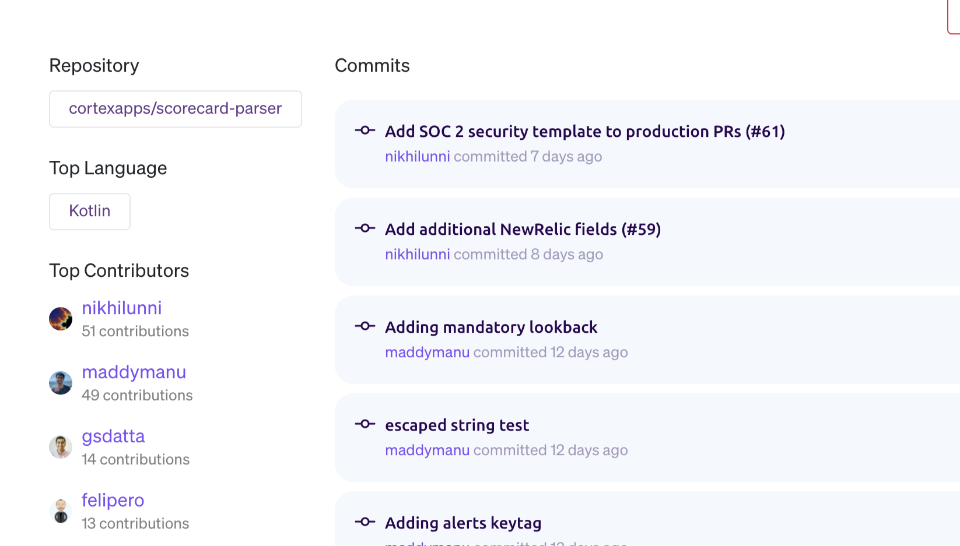Viewport: 960px width, 546px height.
Task: Open commit titled Add SOC 2 security template
Action: [585, 132]
